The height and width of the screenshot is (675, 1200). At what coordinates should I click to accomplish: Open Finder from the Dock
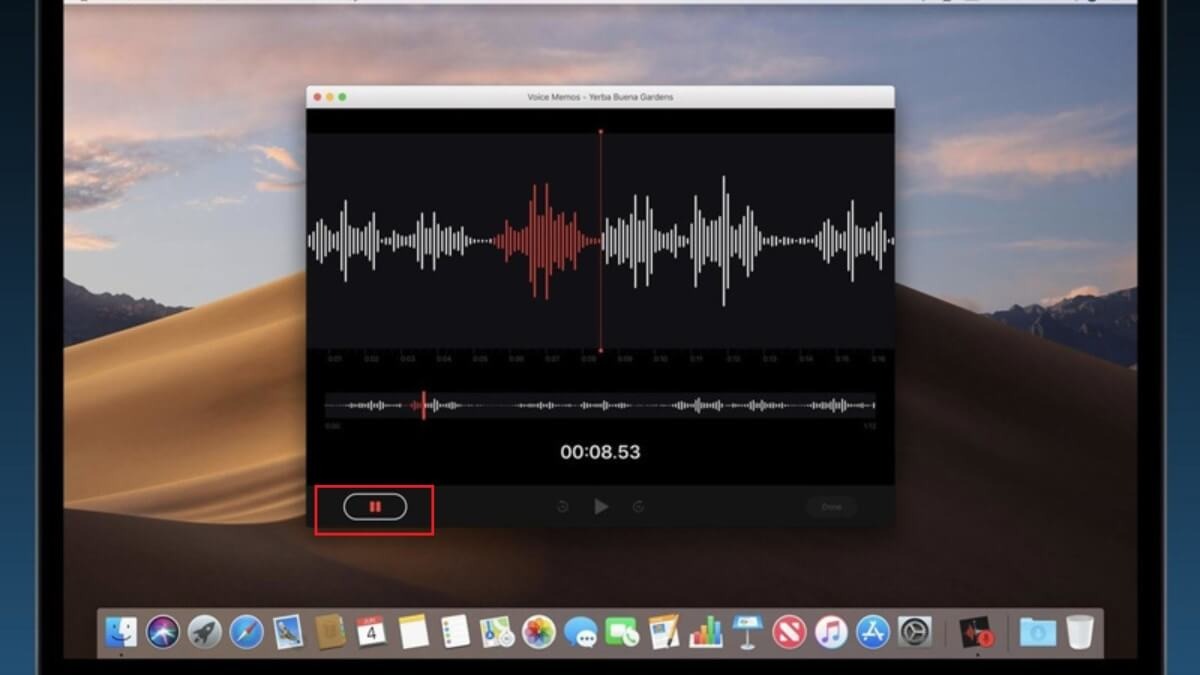(122, 631)
